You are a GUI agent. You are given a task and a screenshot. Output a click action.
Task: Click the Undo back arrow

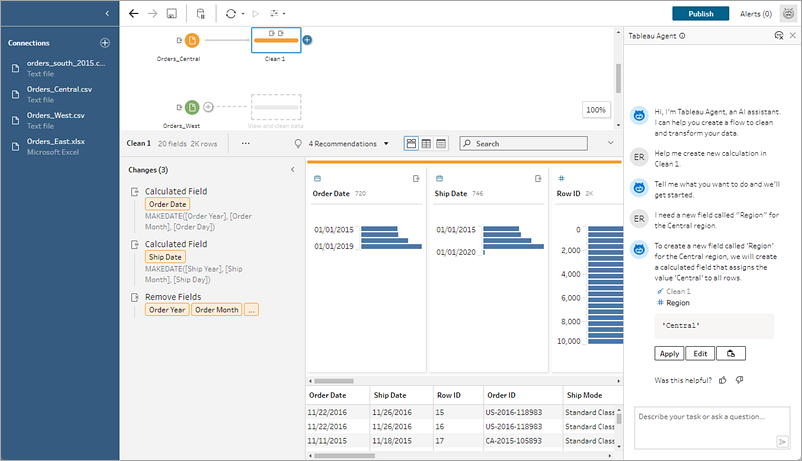[x=133, y=14]
